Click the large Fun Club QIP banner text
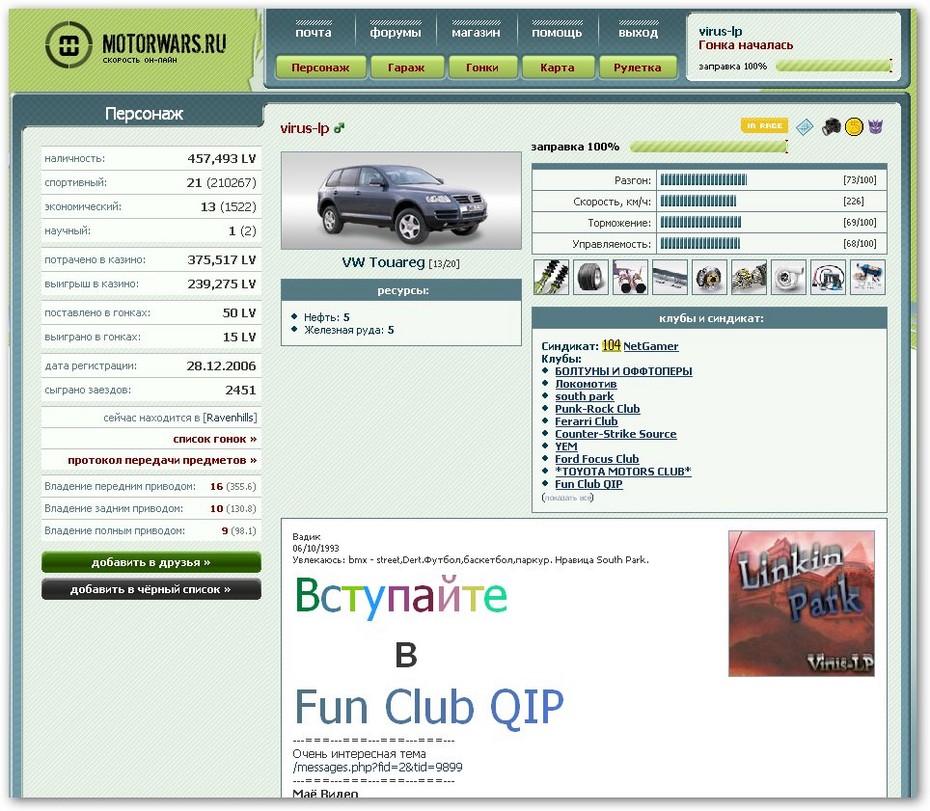The width and height of the screenshot is (930, 811). 429,707
